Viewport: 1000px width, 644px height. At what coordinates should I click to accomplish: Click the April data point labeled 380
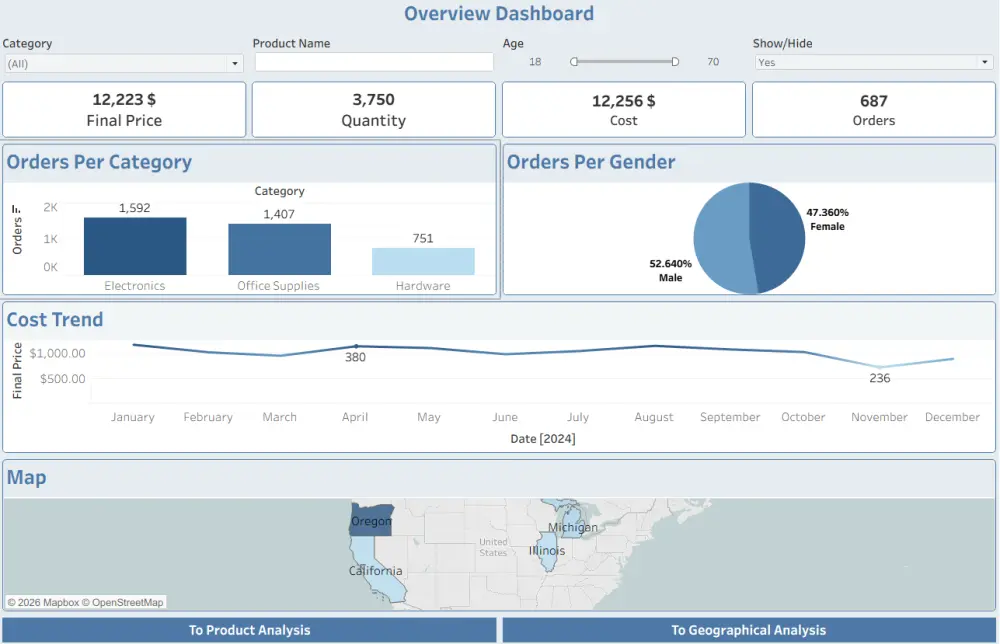pyautogui.click(x=355, y=348)
